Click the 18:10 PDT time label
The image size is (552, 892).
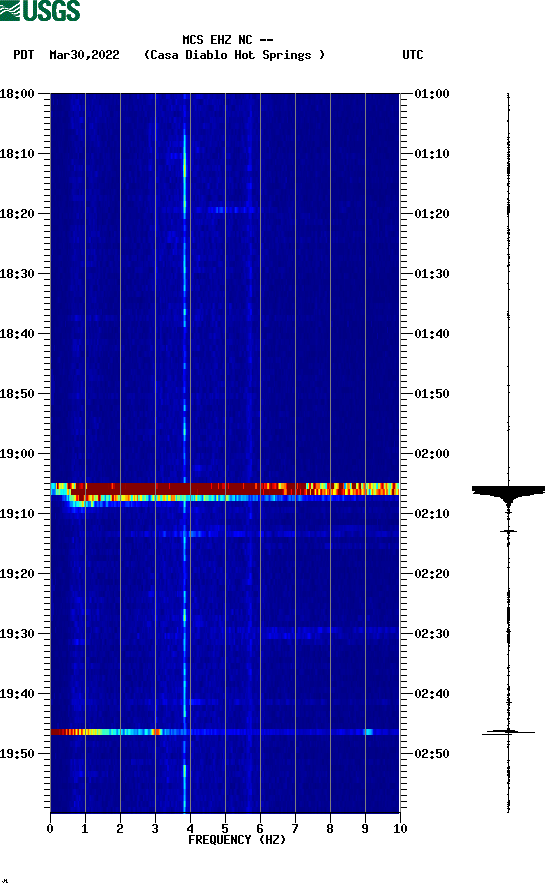pyautogui.click(x=17, y=154)
